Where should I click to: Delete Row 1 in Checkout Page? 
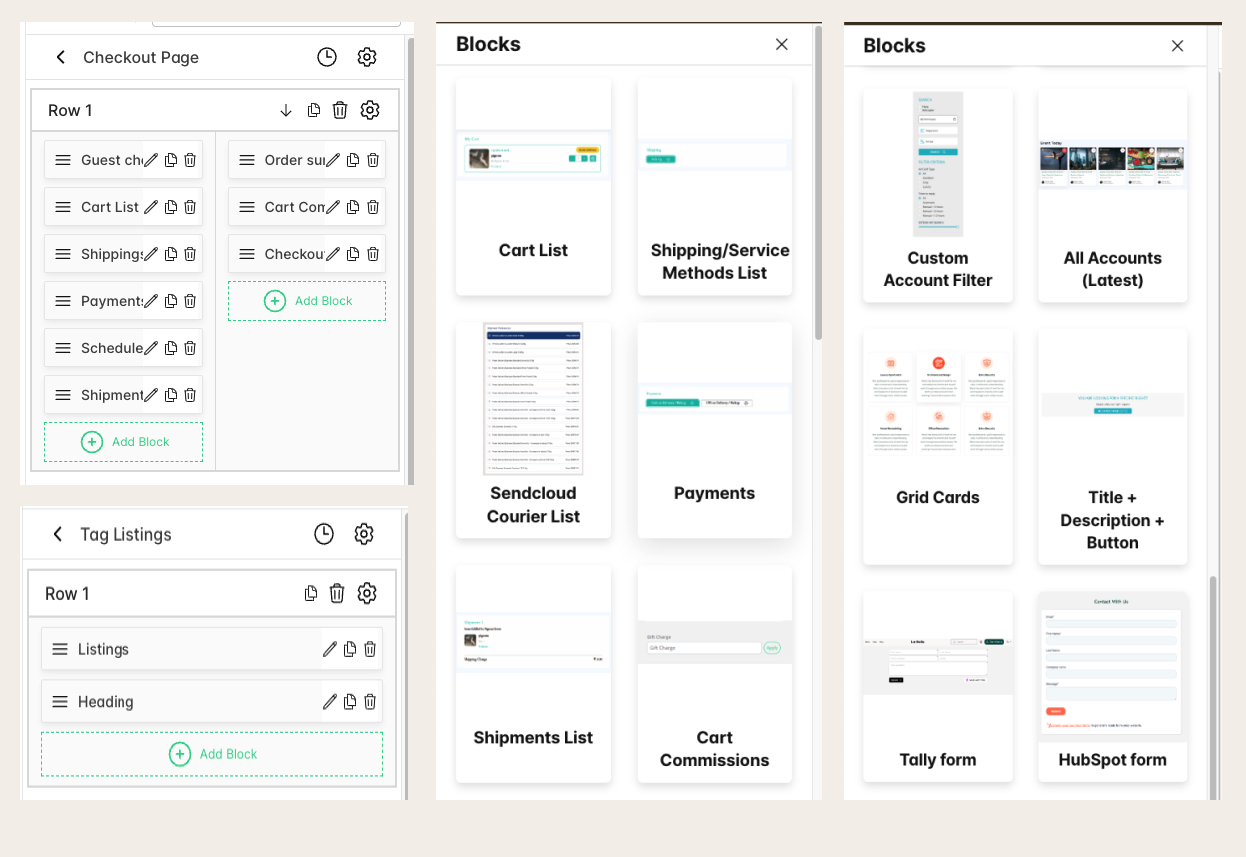340,110
